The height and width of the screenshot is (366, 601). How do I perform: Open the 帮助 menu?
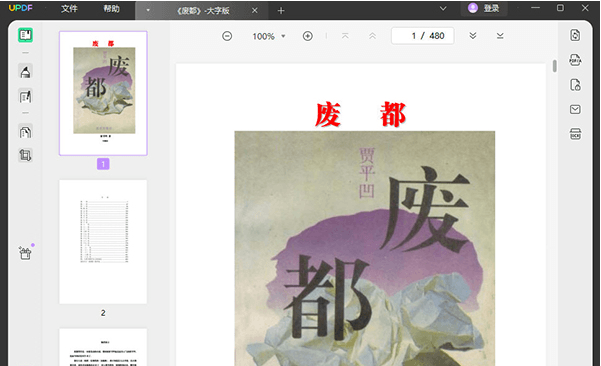(x=112, y=8)
